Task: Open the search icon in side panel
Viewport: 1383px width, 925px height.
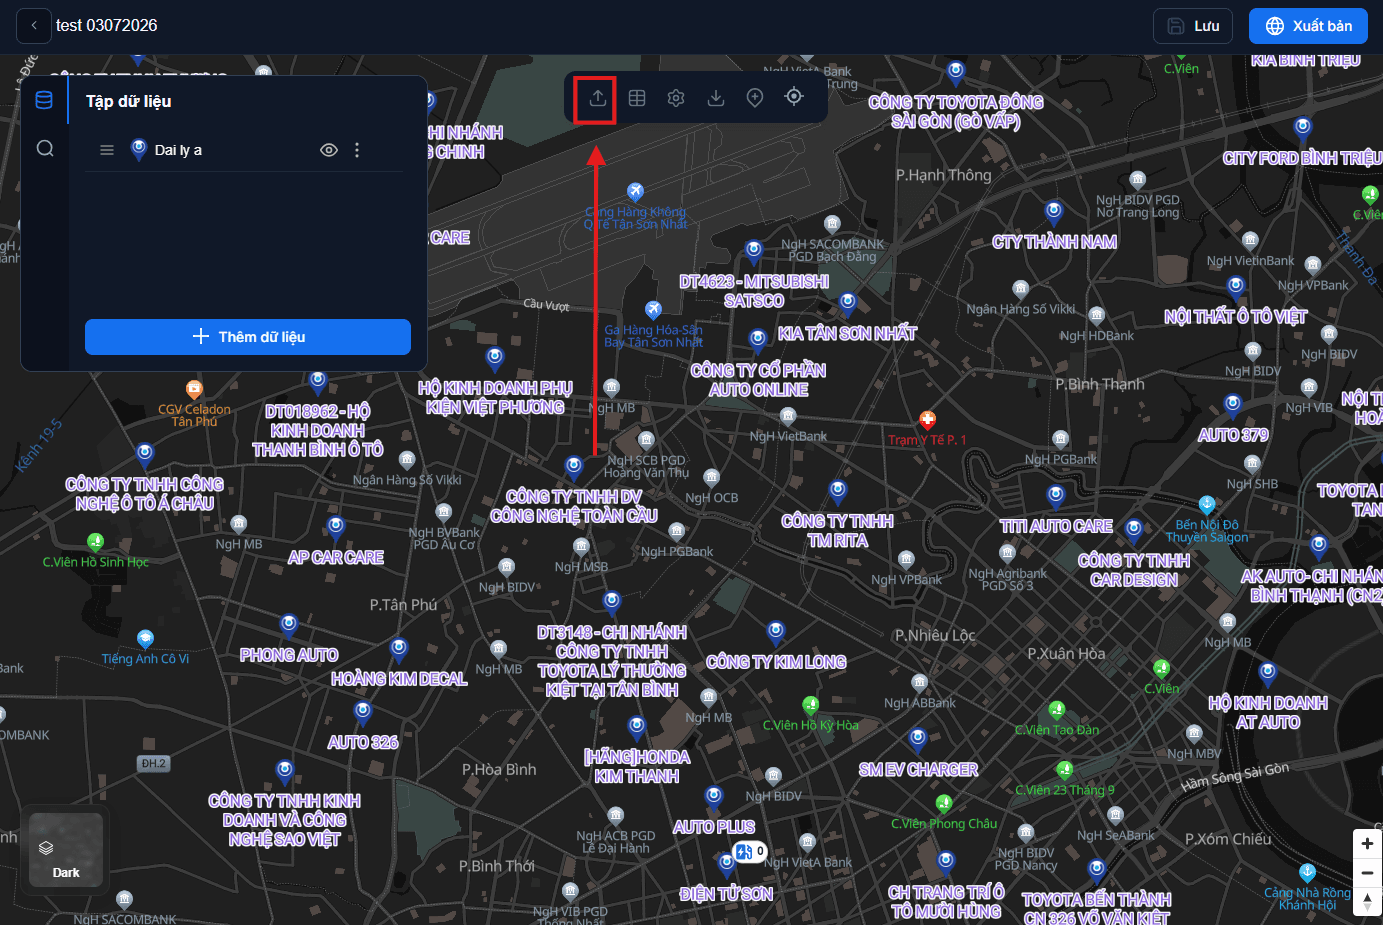Action: (x=45, y=148)
